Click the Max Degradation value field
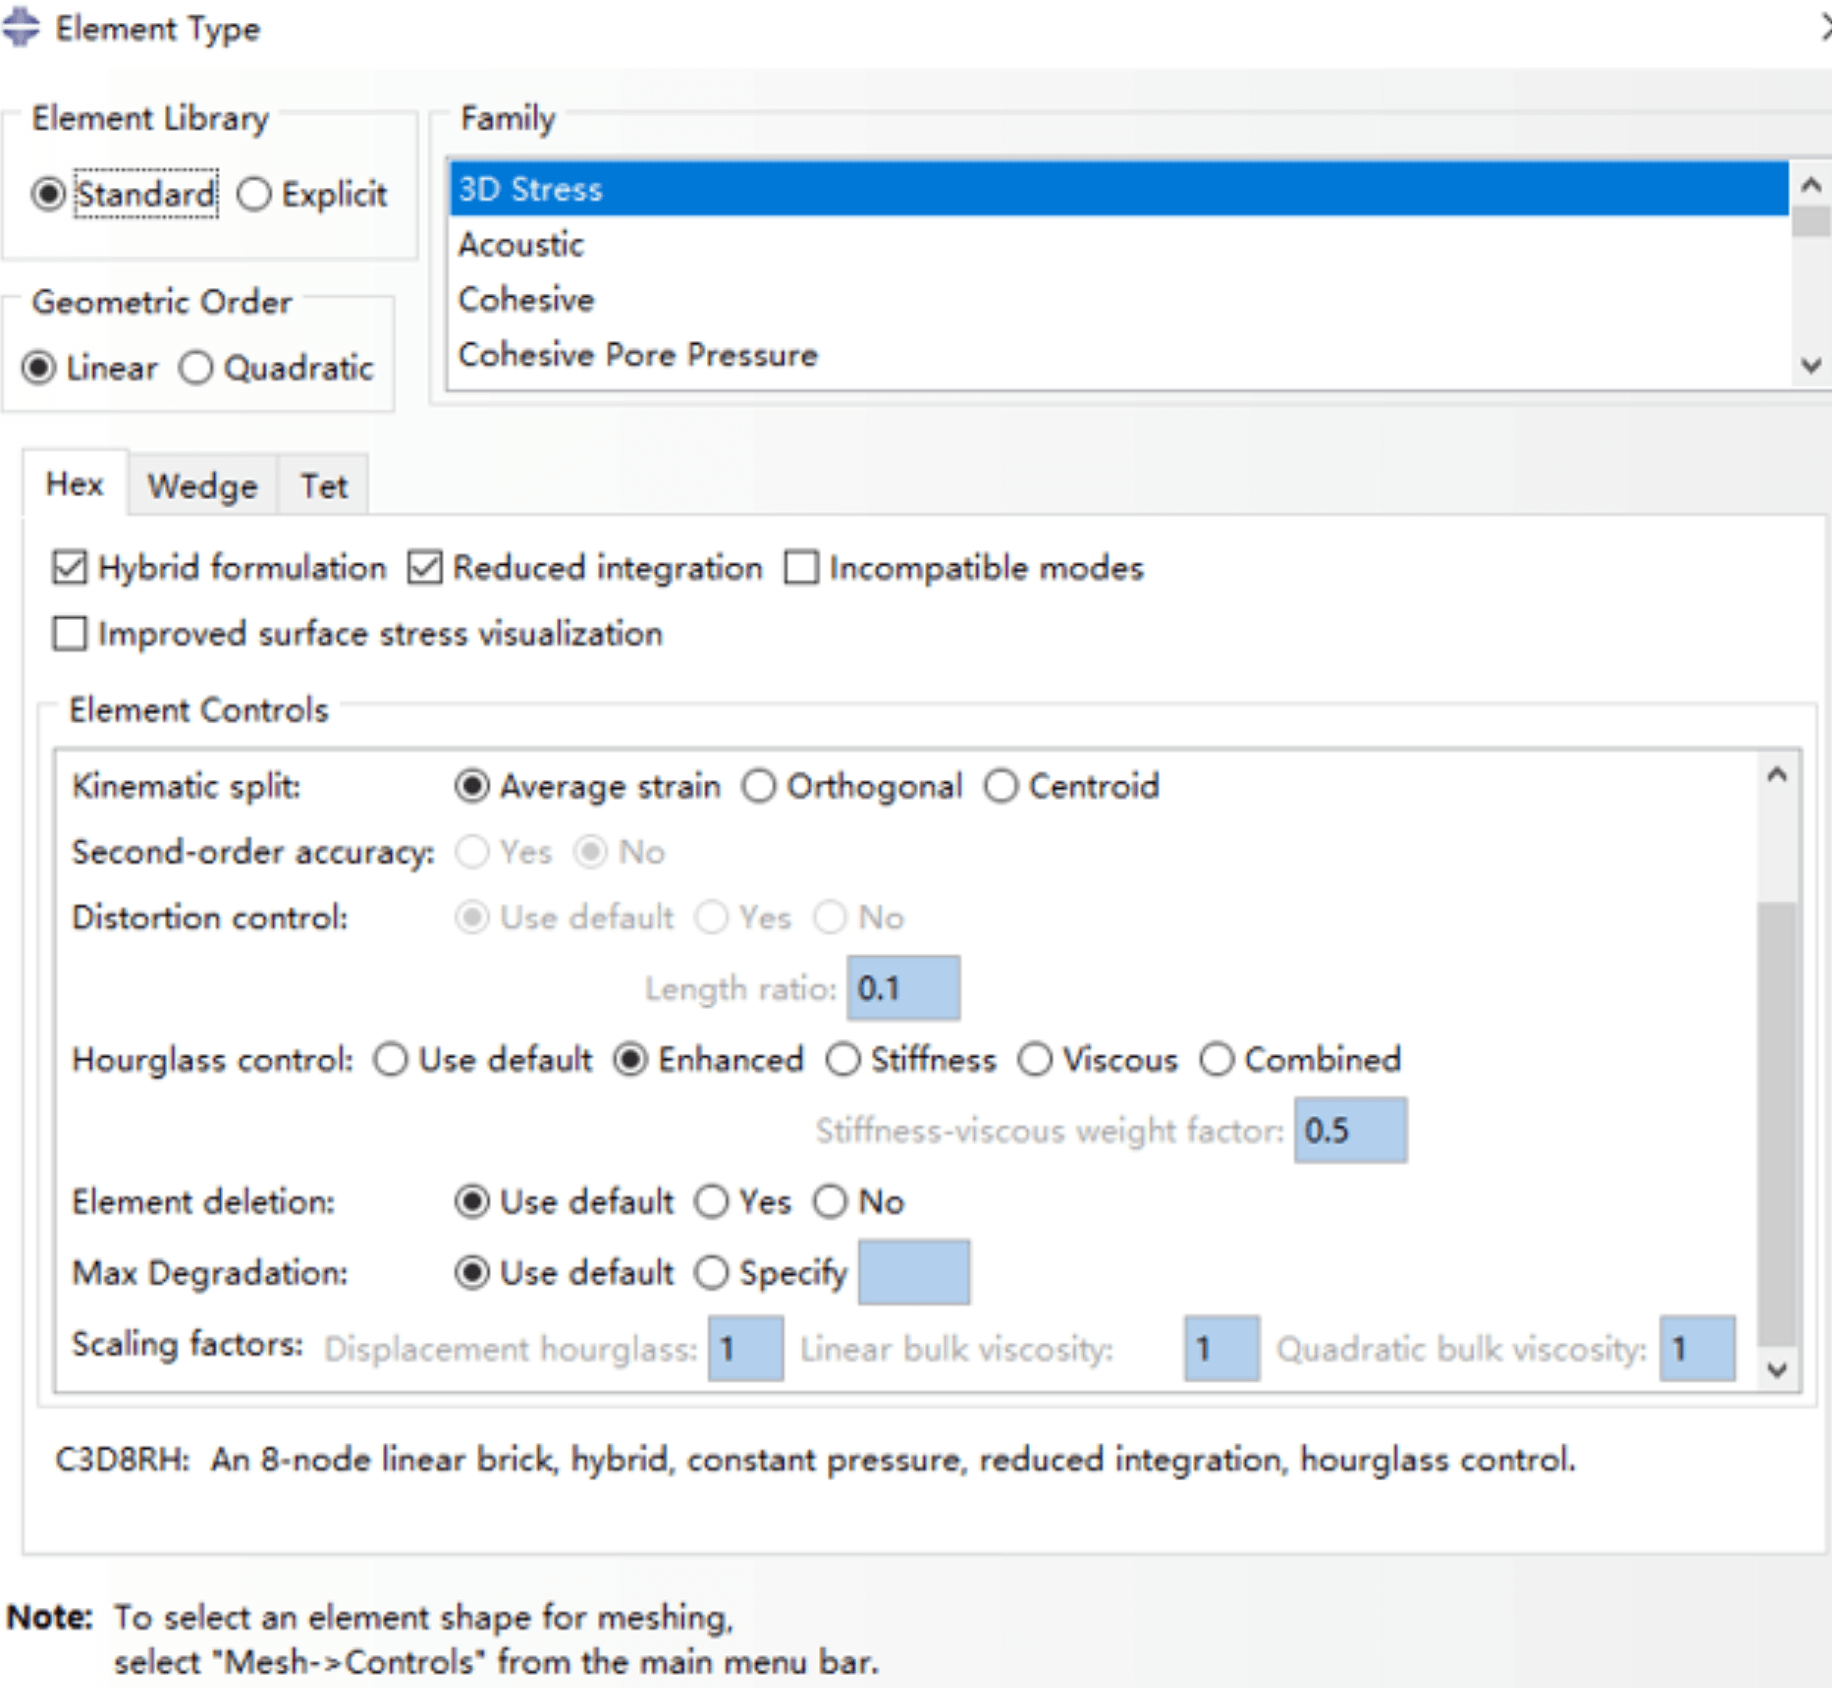 (913, 1273)
